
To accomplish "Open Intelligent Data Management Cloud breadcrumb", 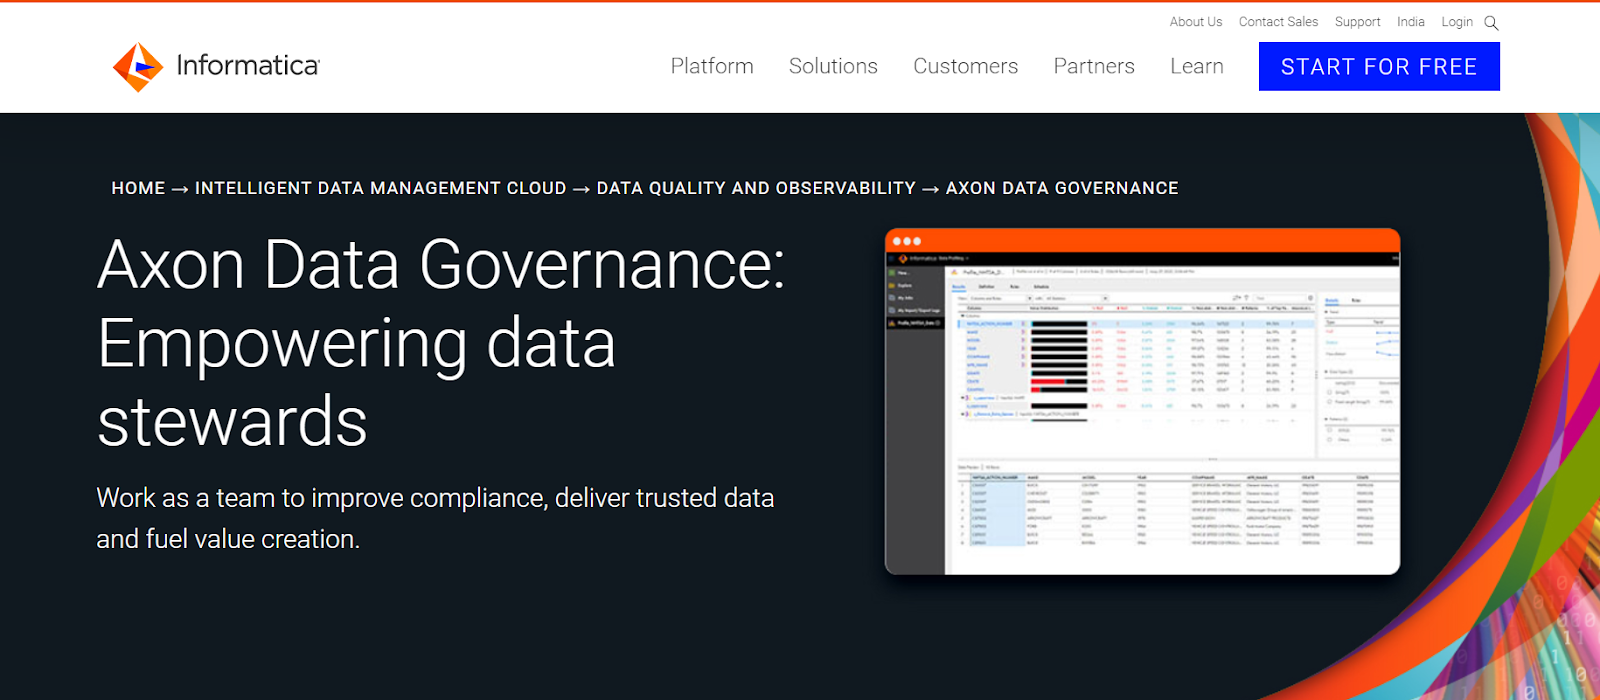I will (380, 188).
